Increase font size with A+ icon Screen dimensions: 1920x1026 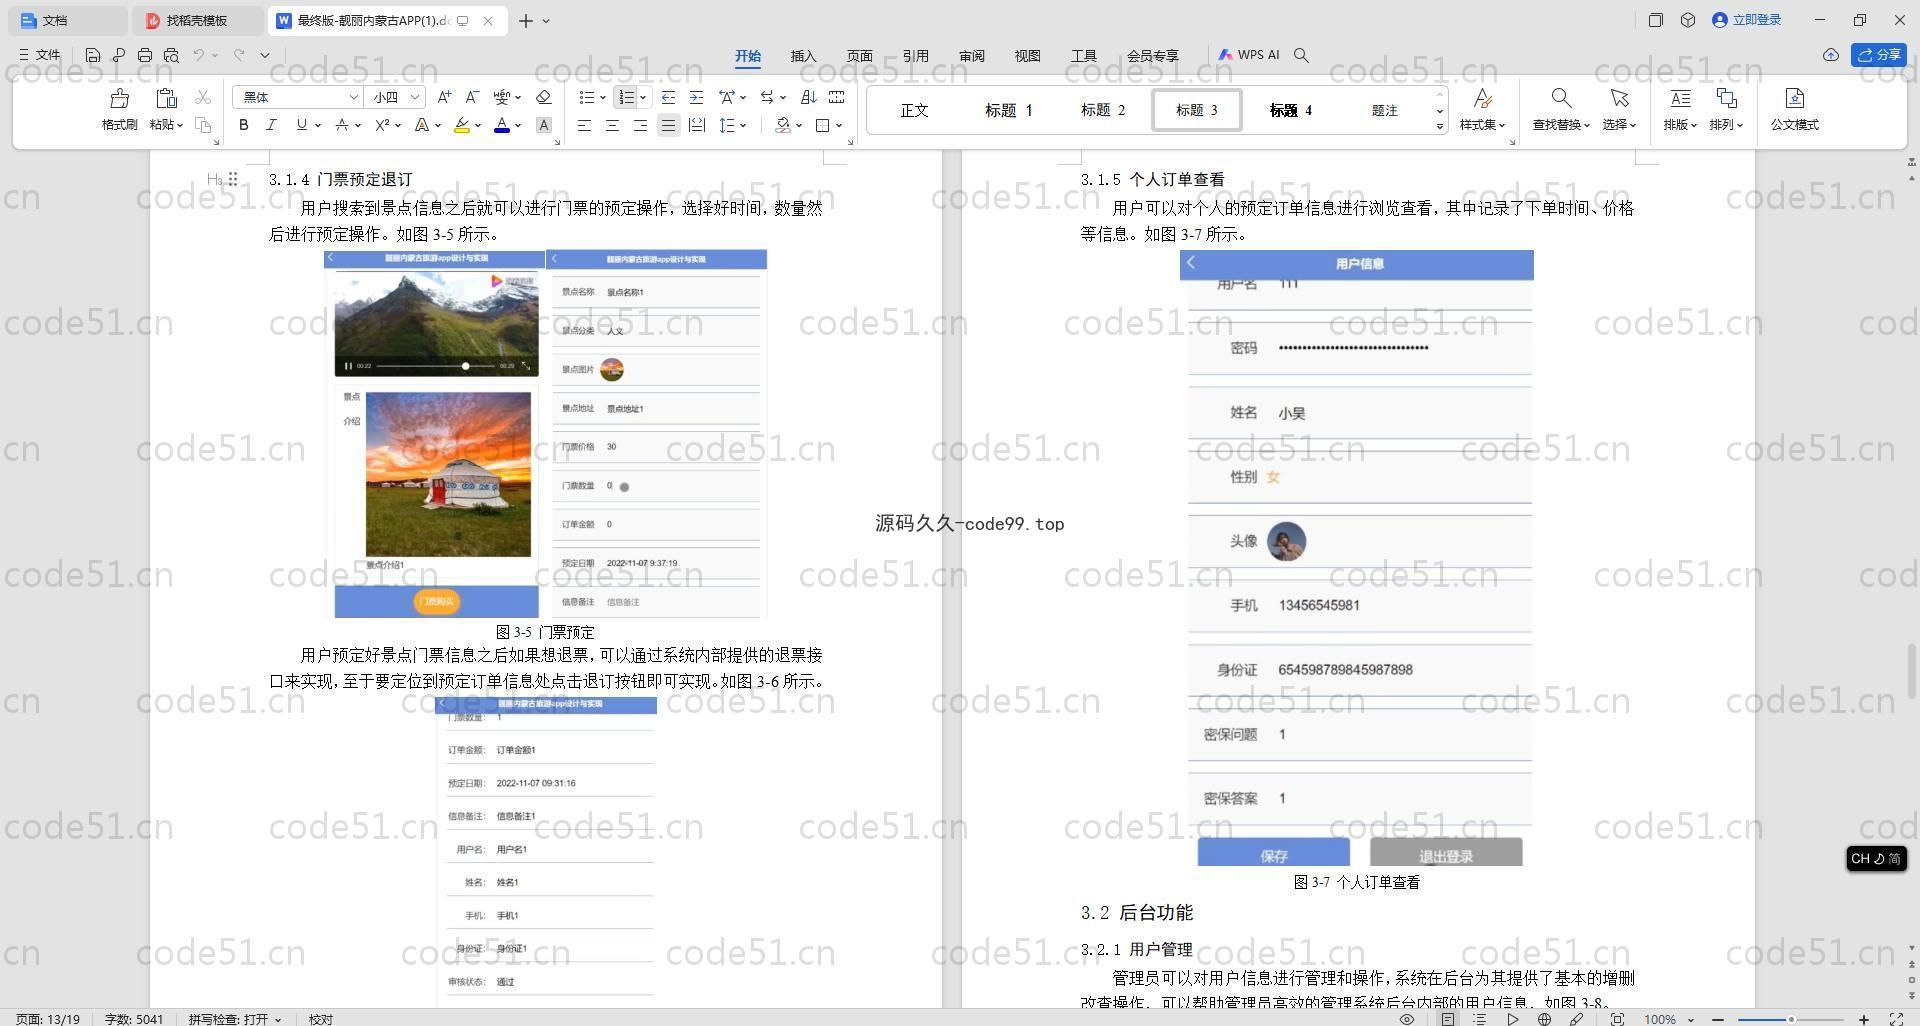[x=444, y=97]
